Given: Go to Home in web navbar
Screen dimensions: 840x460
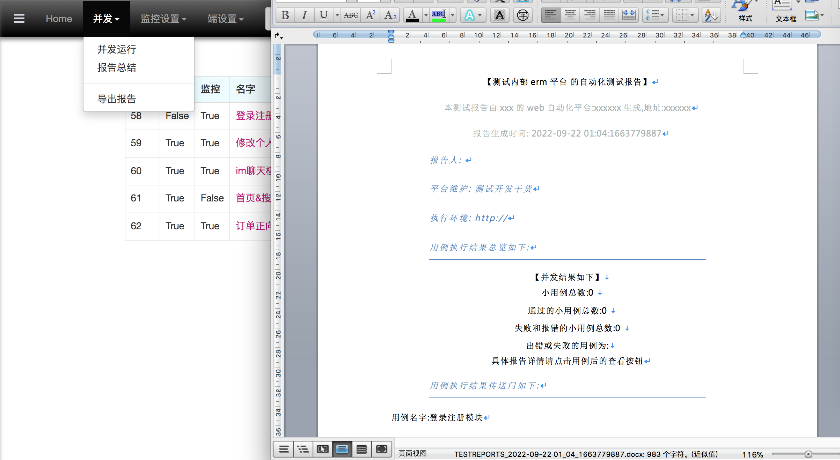Looking at the screenshot, I should point(59,19).
